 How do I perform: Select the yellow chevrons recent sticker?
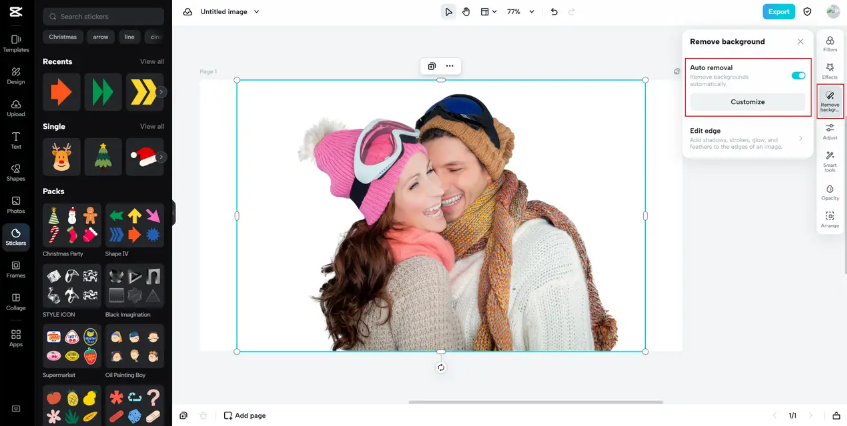pyautogui.click(x=144, y=92)
